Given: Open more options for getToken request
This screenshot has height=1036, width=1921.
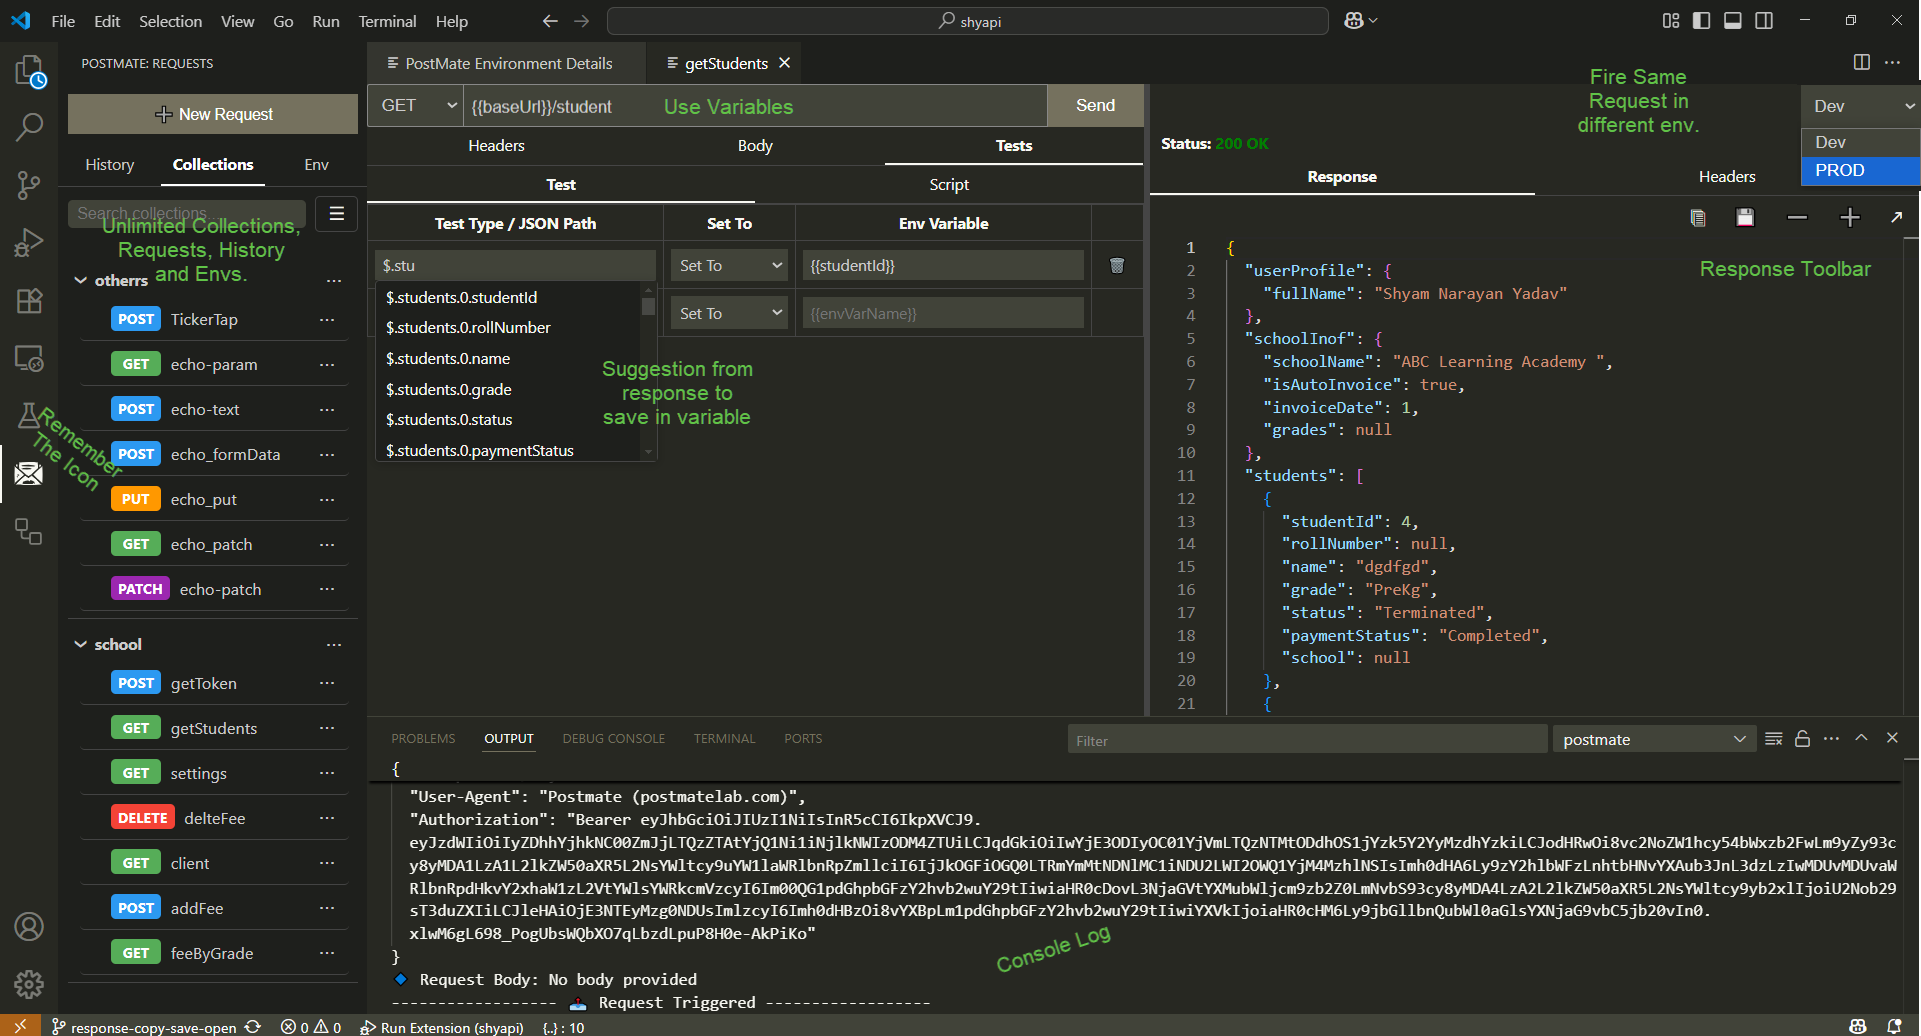Looking at the screenshot, I should (327, 683).
